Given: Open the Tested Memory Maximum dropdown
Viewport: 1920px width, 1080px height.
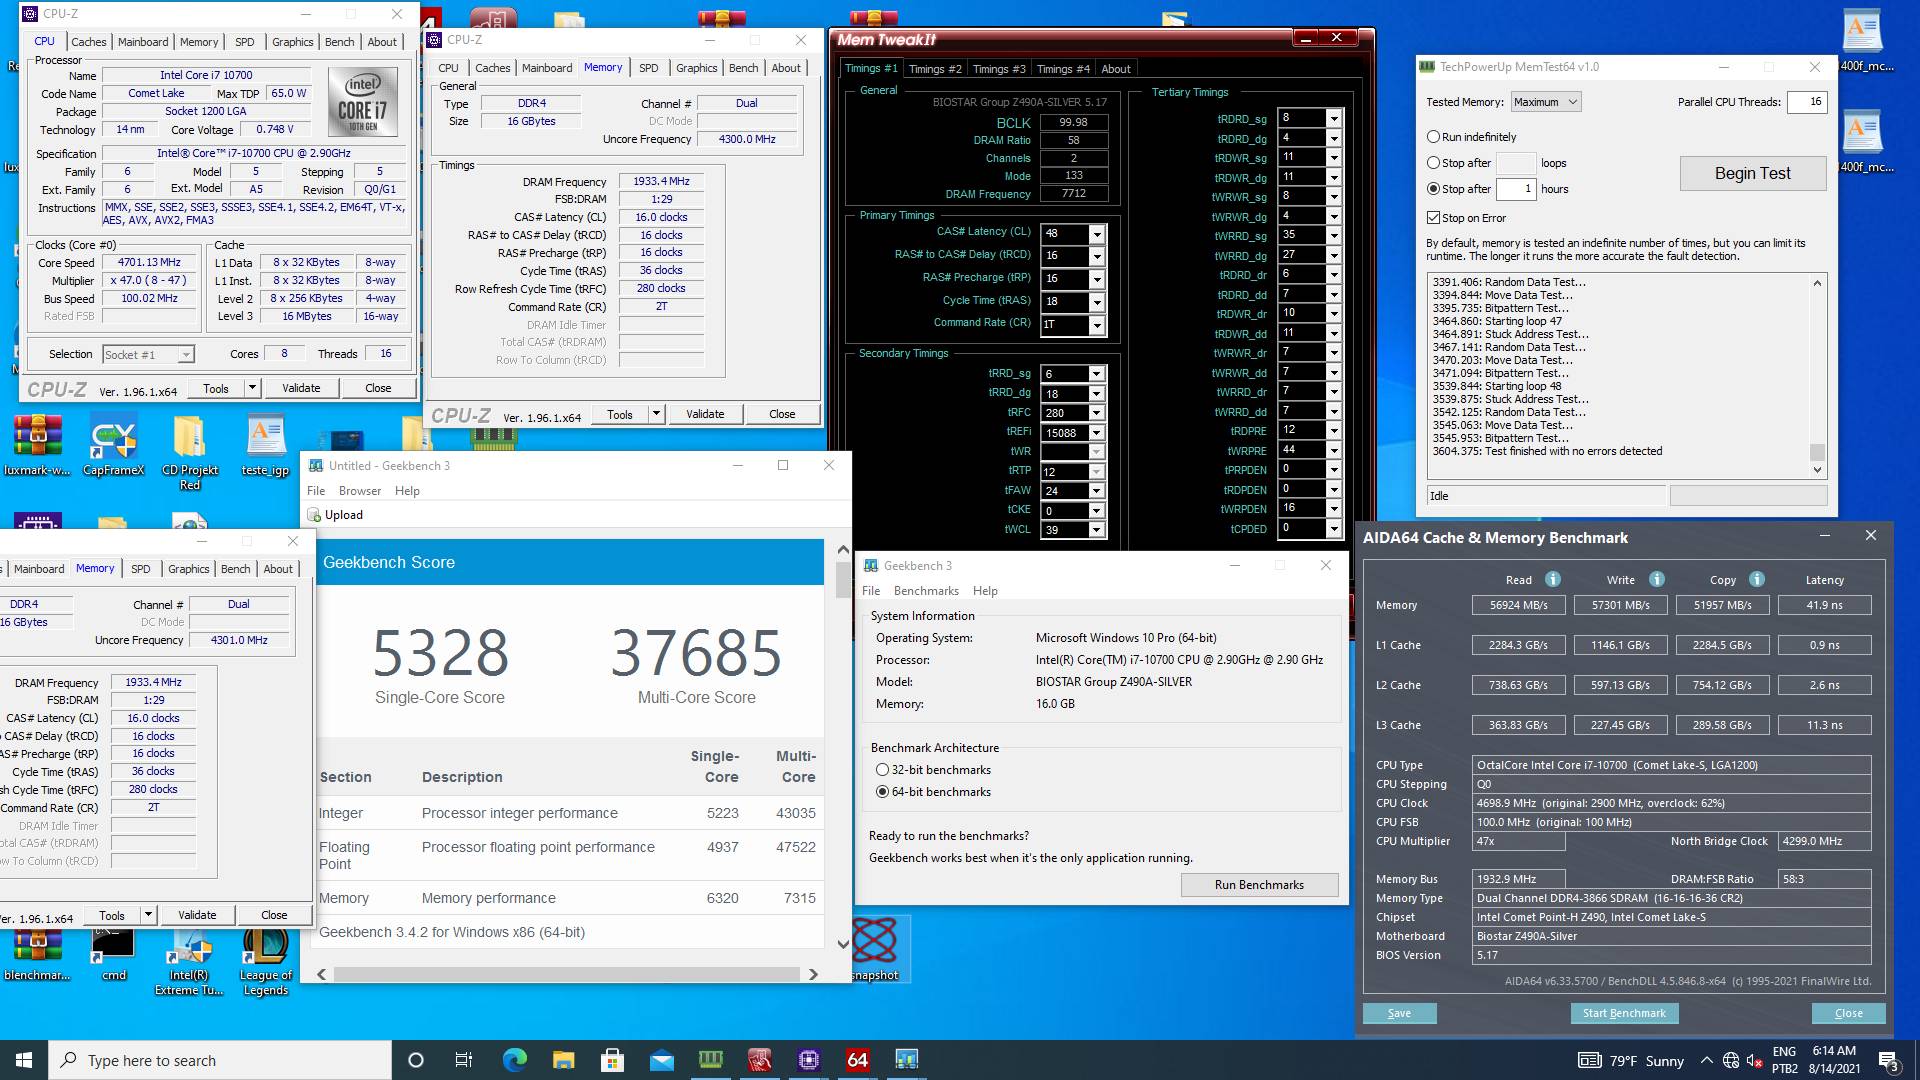Looking at the screenshot, I should 1545,102.
